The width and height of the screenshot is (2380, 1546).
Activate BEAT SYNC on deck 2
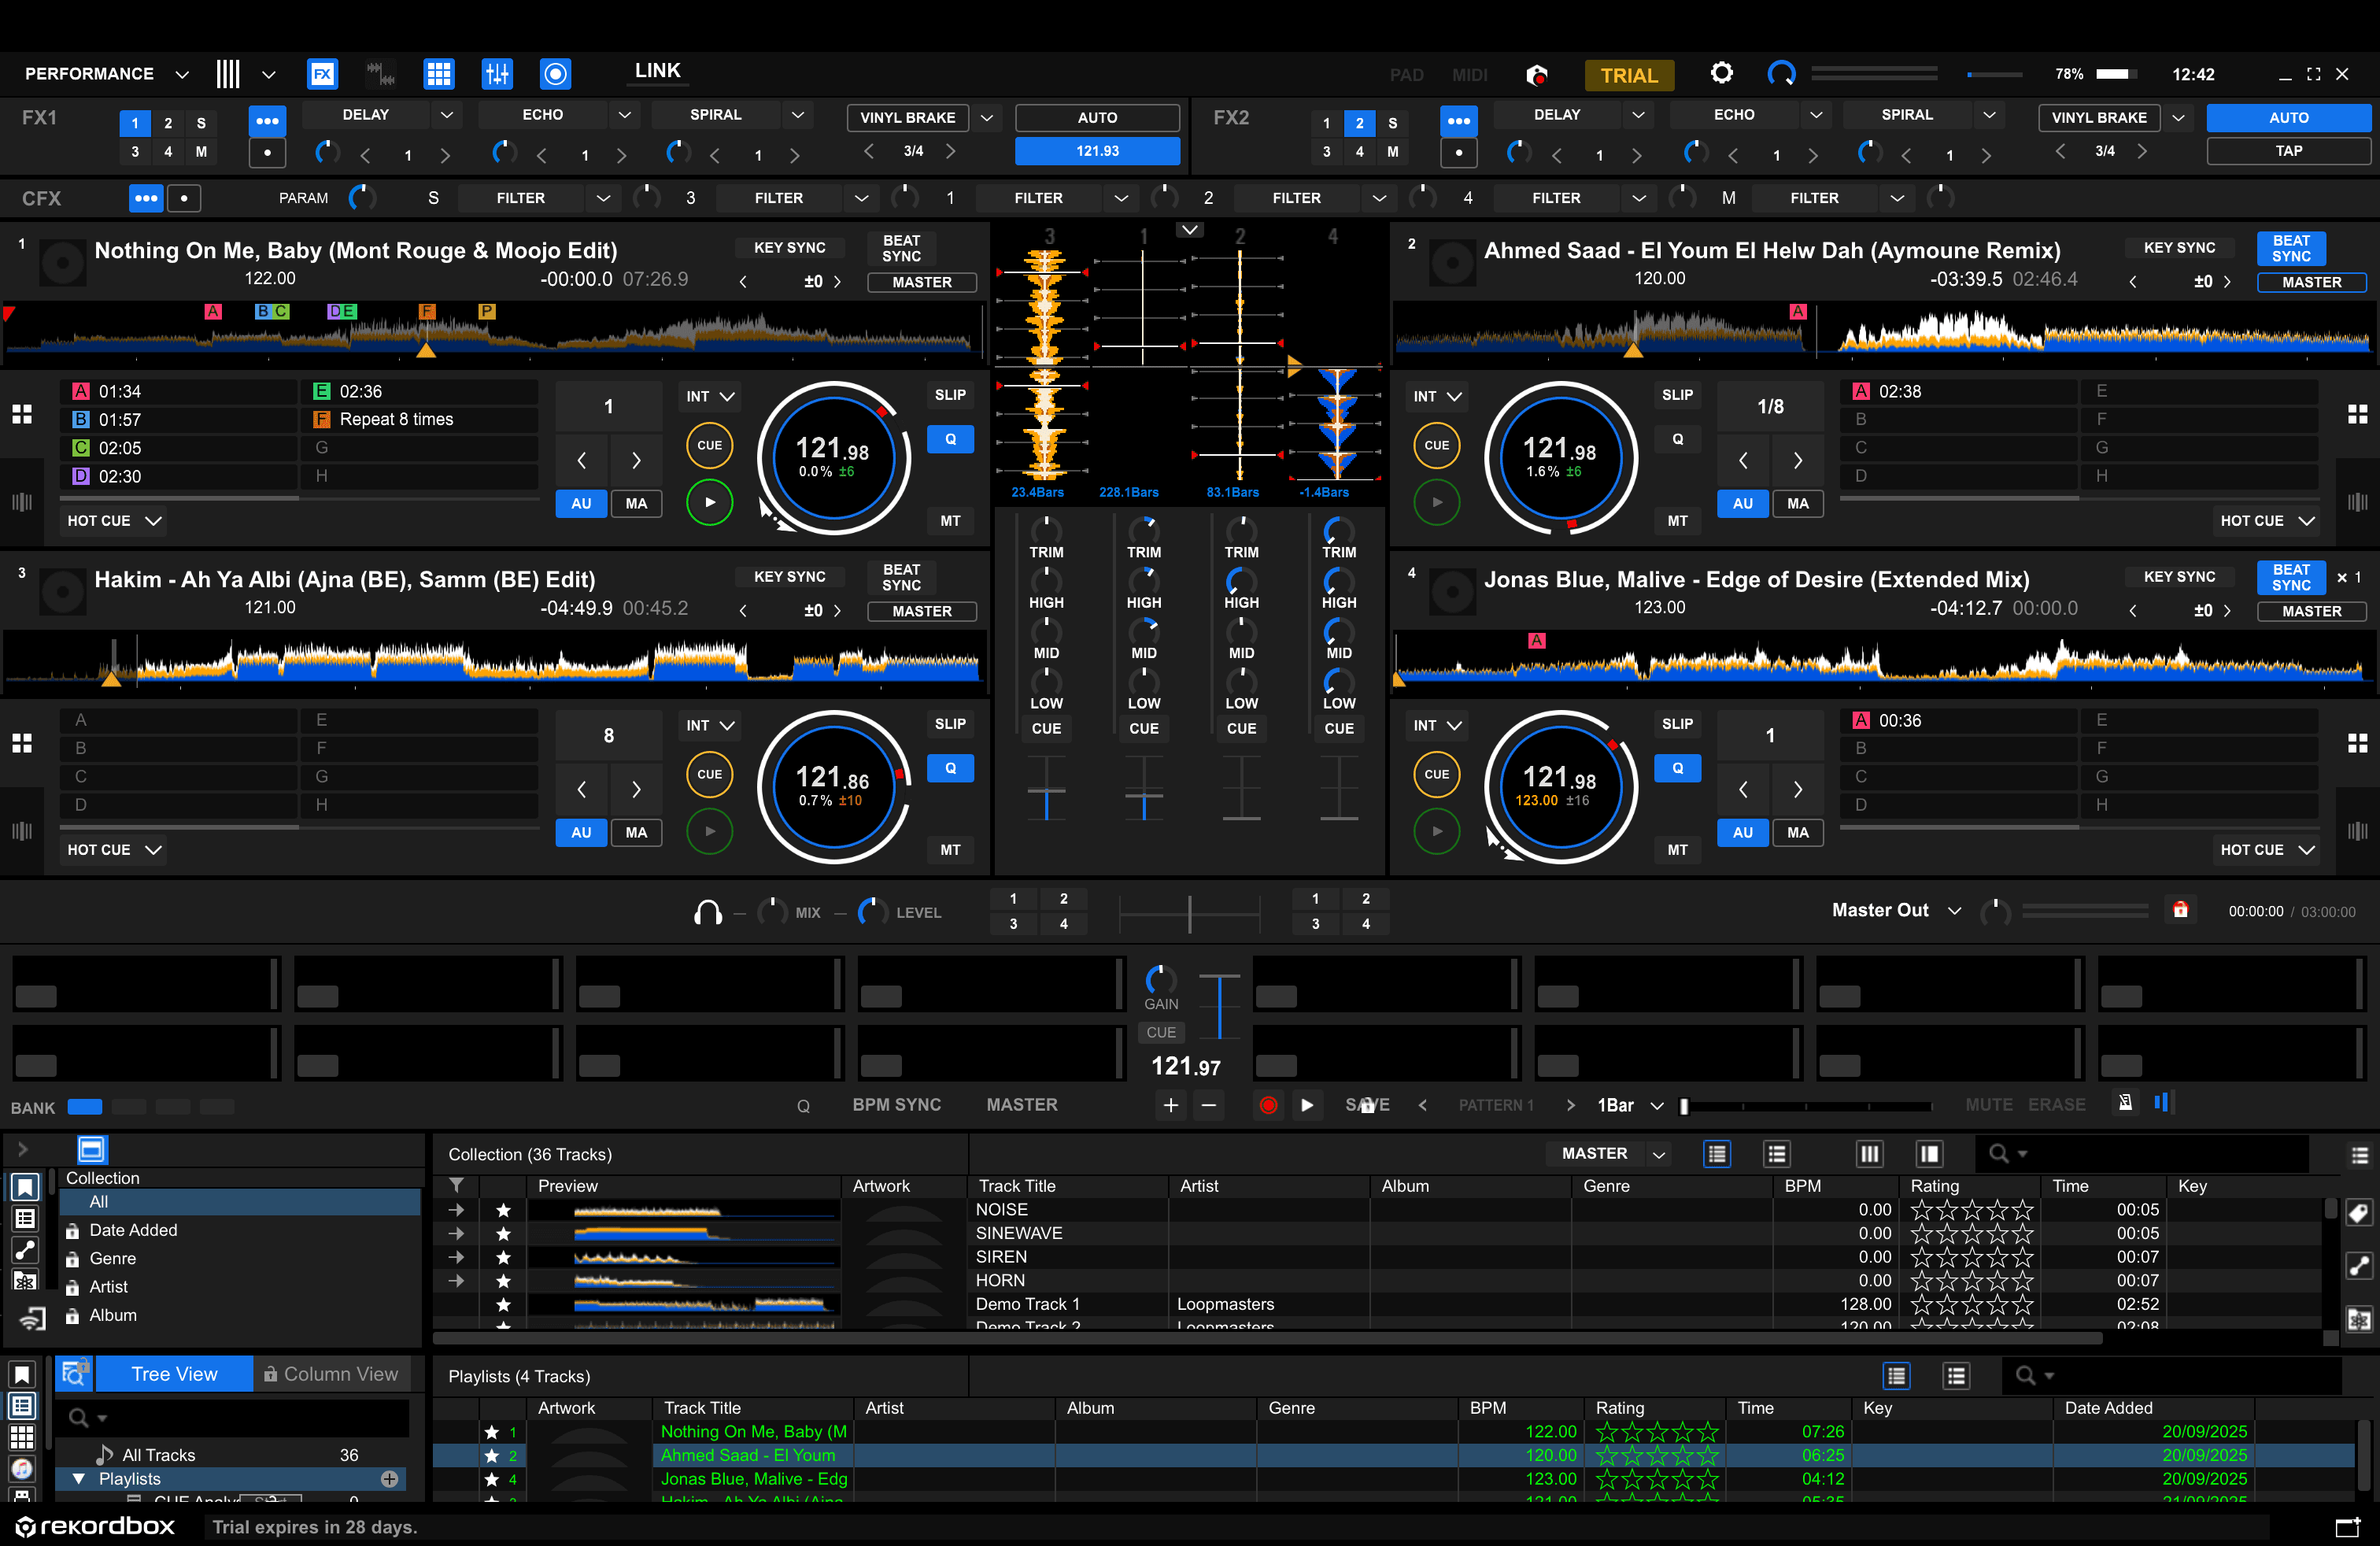[x=2290, y=248]
